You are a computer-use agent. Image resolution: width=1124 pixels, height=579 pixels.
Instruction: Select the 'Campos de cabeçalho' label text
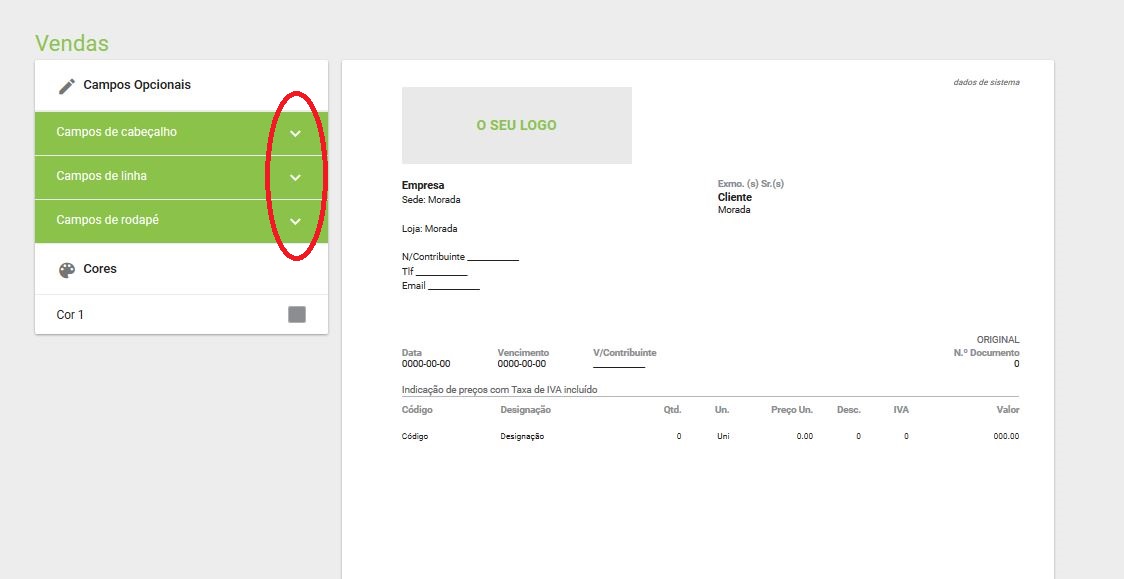click(116, 132)
